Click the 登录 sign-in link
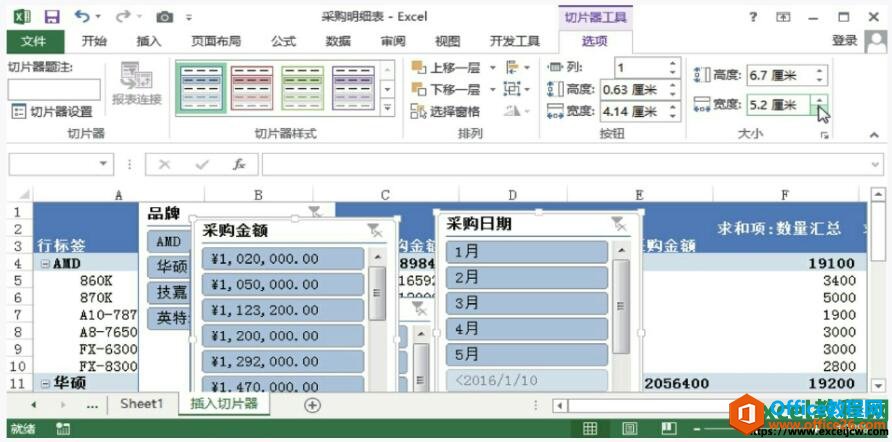Screen dimensions: 892x442 [844, 40]
